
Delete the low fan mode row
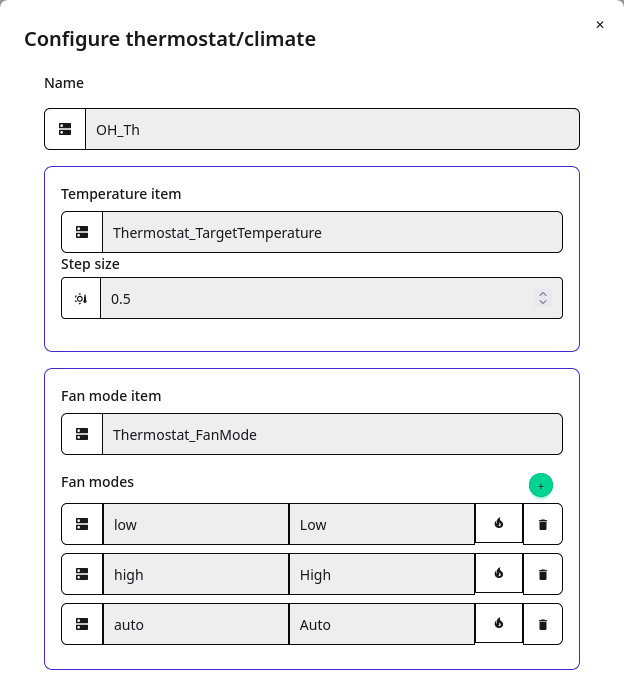tap(543, 524)
